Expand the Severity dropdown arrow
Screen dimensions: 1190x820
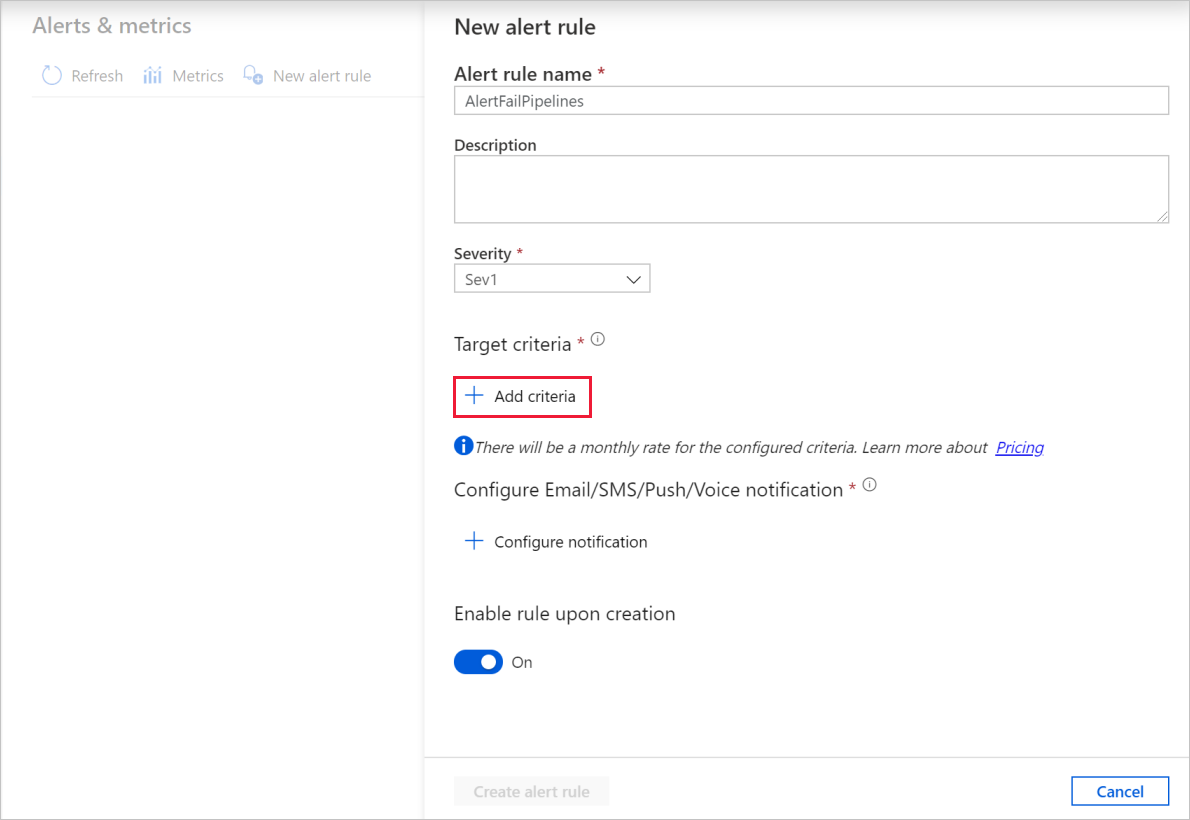633,278
